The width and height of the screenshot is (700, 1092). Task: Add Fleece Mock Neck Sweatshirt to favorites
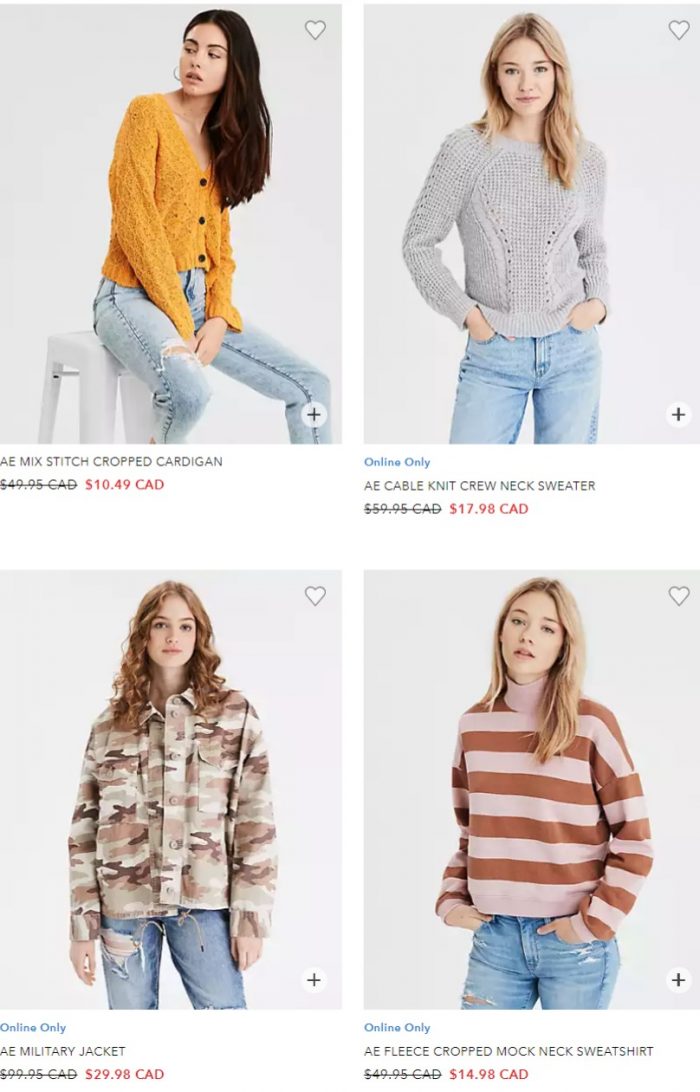(x=678, y=595)
